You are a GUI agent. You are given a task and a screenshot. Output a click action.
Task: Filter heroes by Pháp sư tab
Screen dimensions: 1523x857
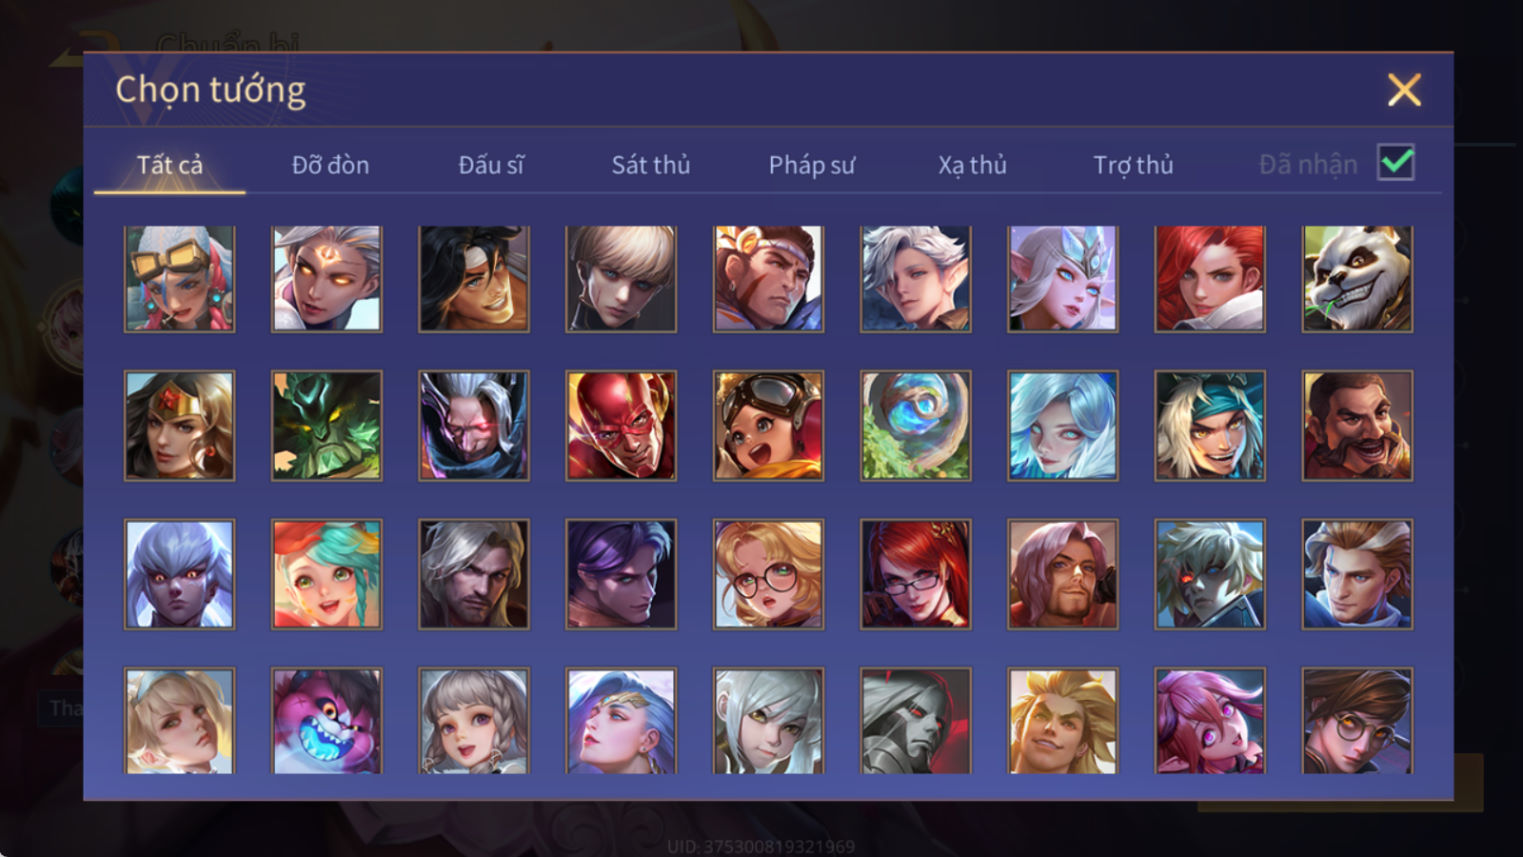(x=812, y=165)
